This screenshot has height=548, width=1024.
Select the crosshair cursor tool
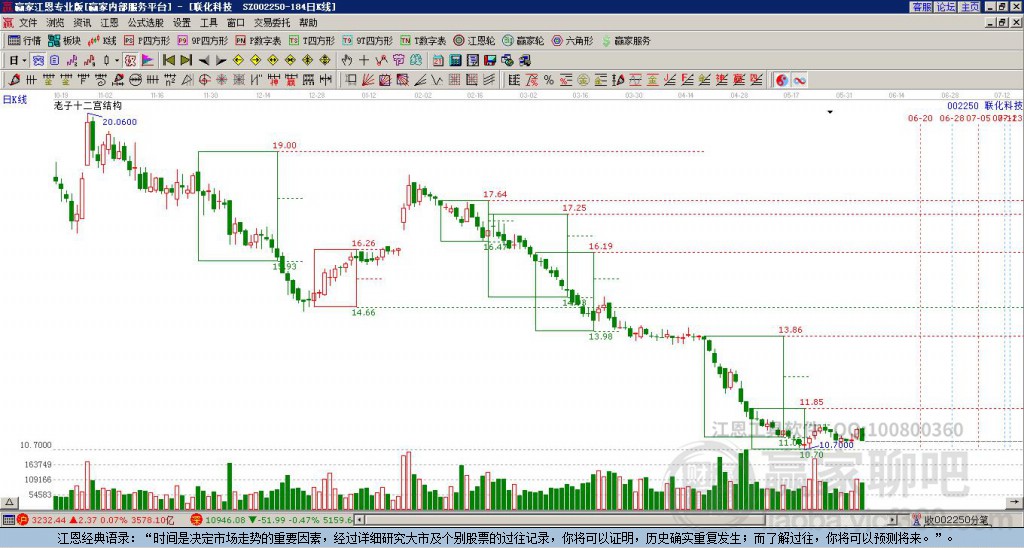(x=364, y=61)
